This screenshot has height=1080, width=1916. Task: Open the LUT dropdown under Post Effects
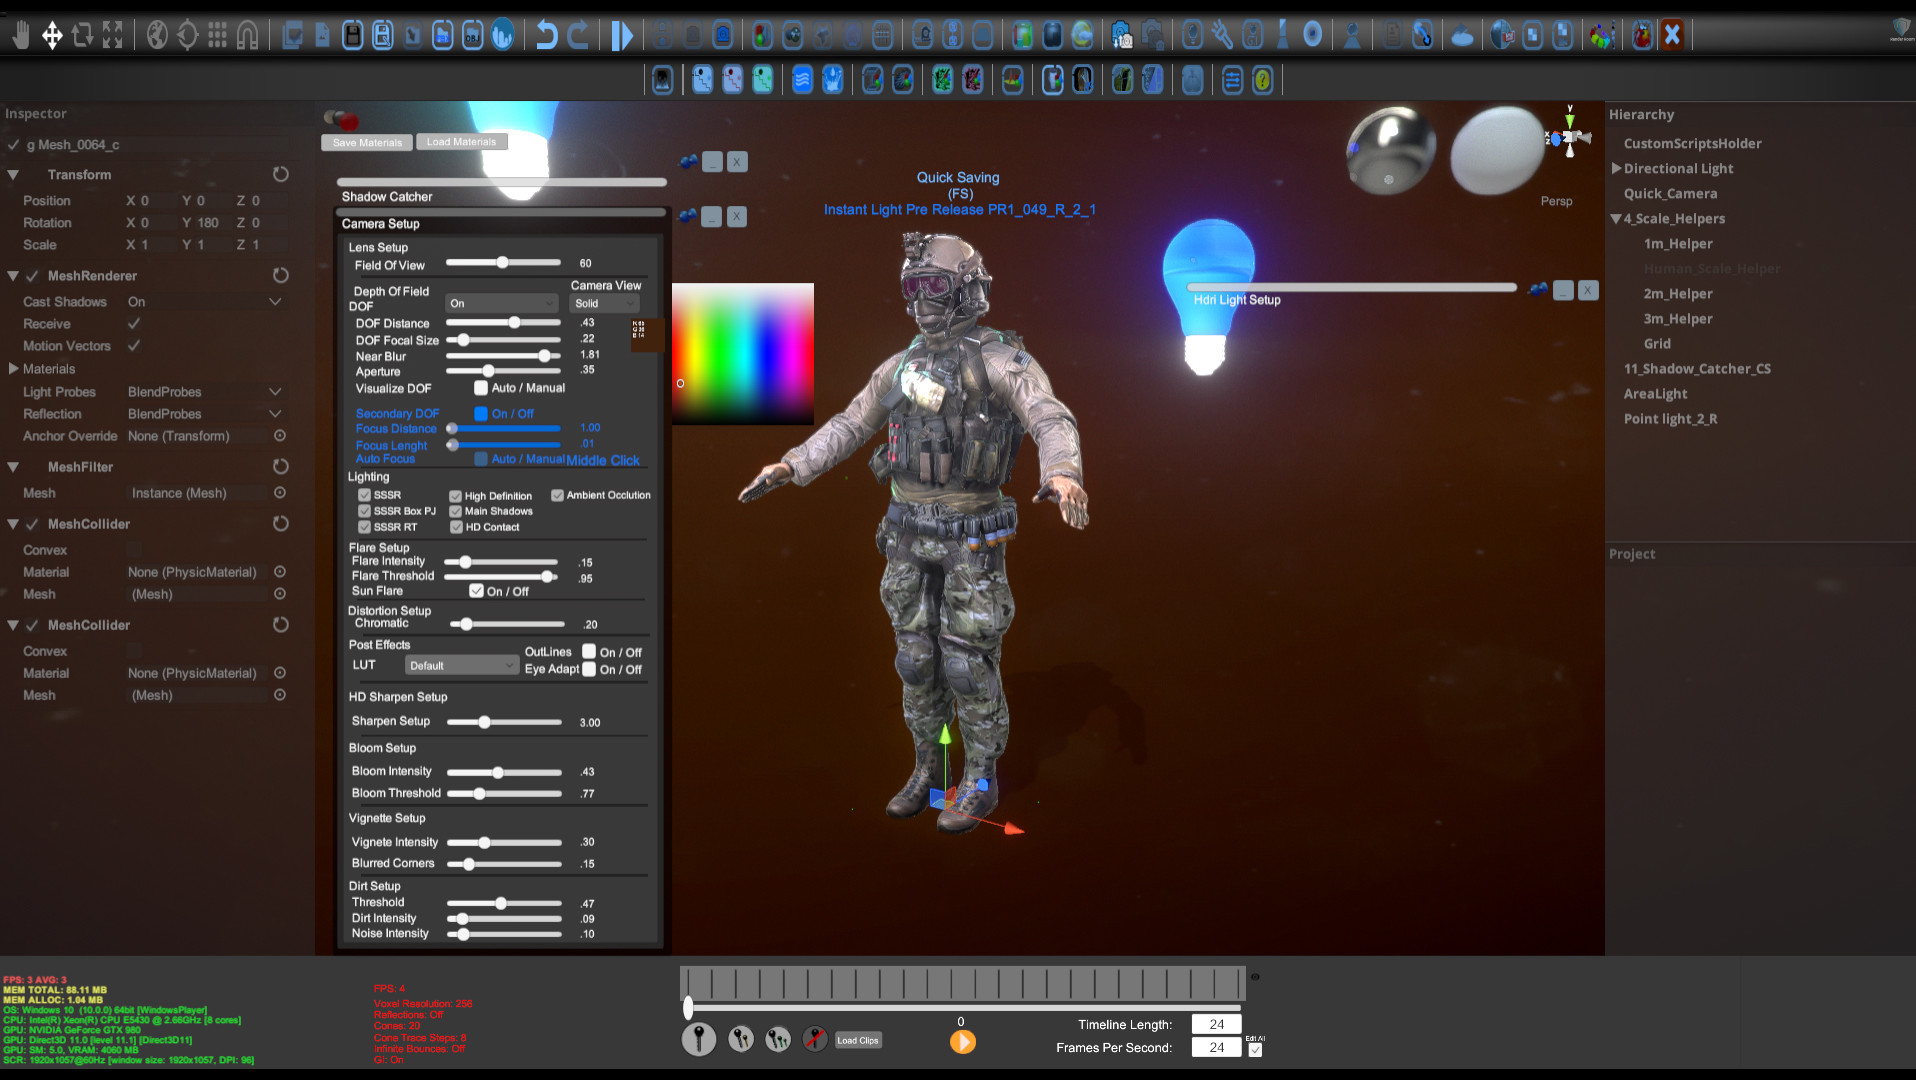click(x=462, y=665)
